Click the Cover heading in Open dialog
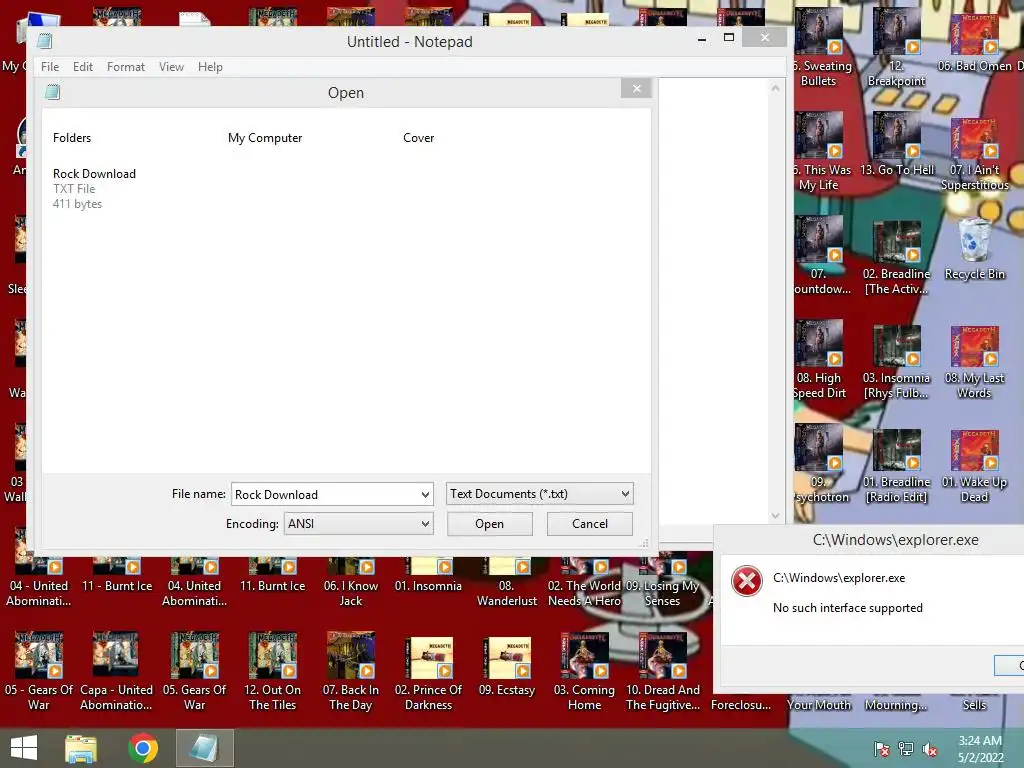 418,138
